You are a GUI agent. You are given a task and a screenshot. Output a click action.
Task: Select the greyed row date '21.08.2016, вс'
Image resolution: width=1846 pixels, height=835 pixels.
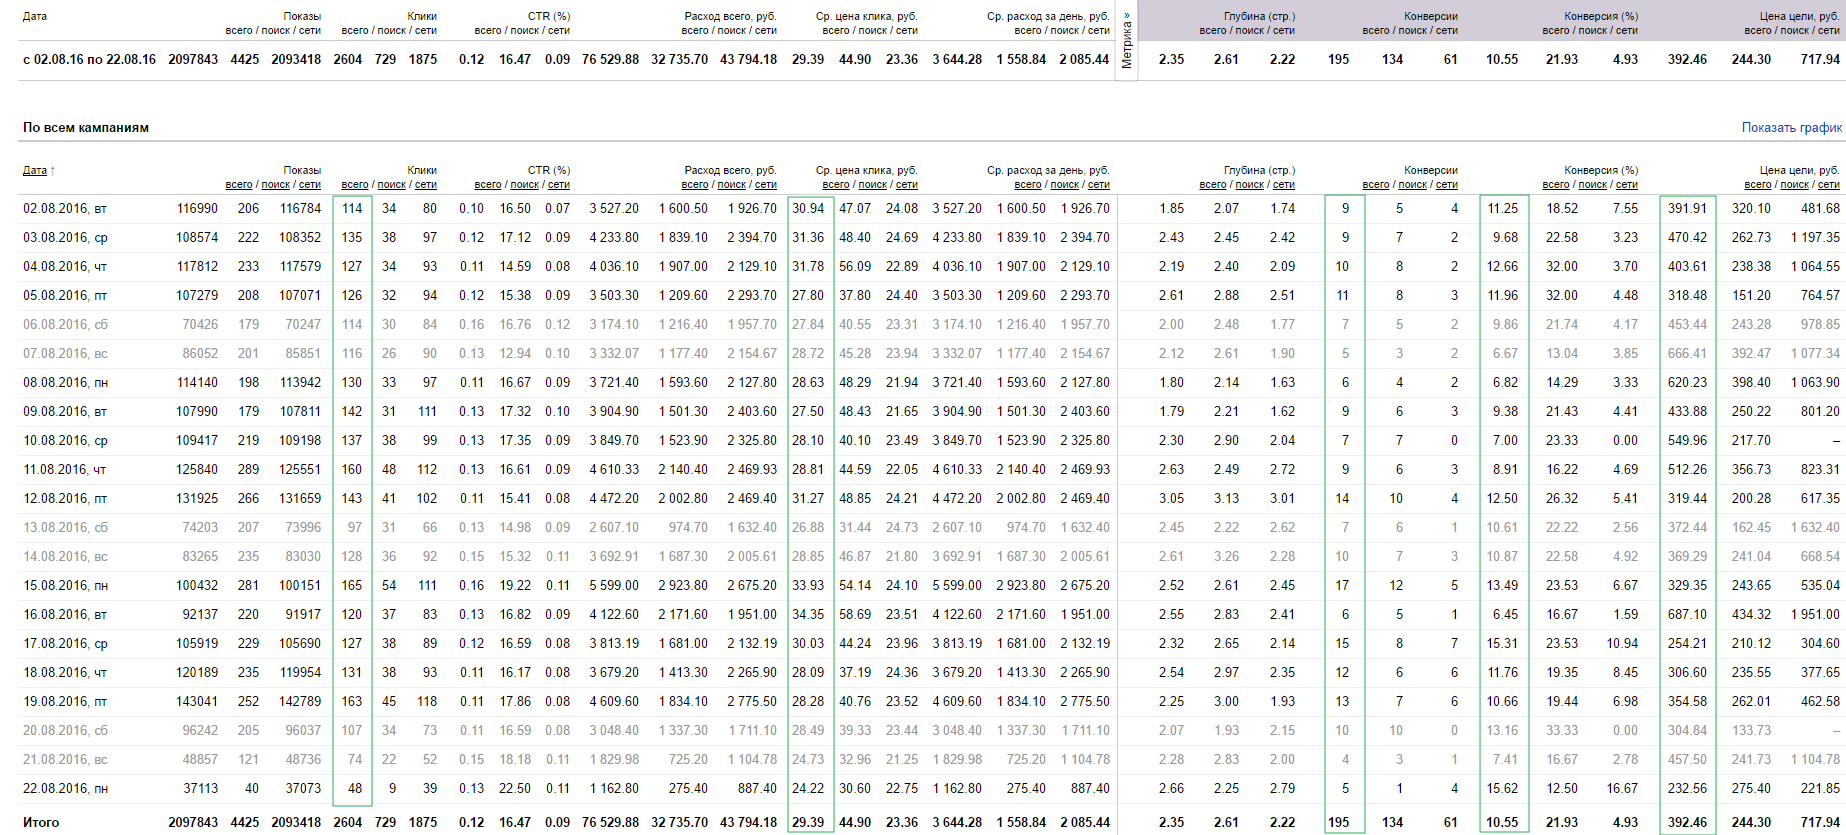[x=65, y=760]
